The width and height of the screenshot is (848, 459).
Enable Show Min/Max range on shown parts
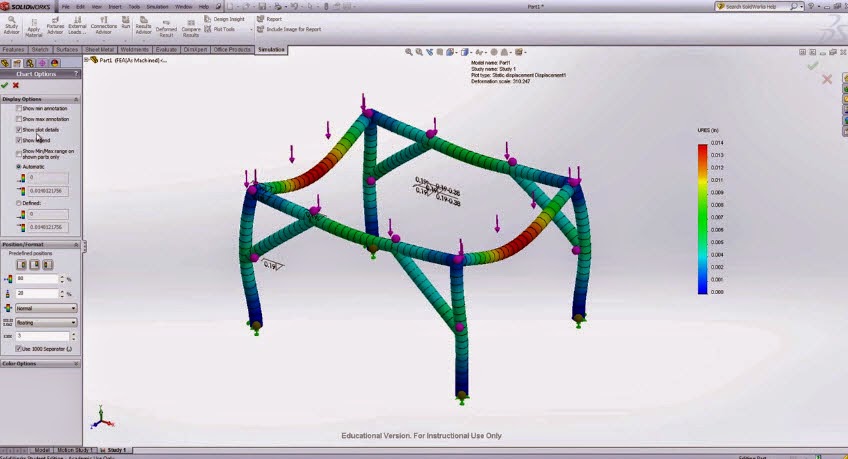tap(19, 154)
